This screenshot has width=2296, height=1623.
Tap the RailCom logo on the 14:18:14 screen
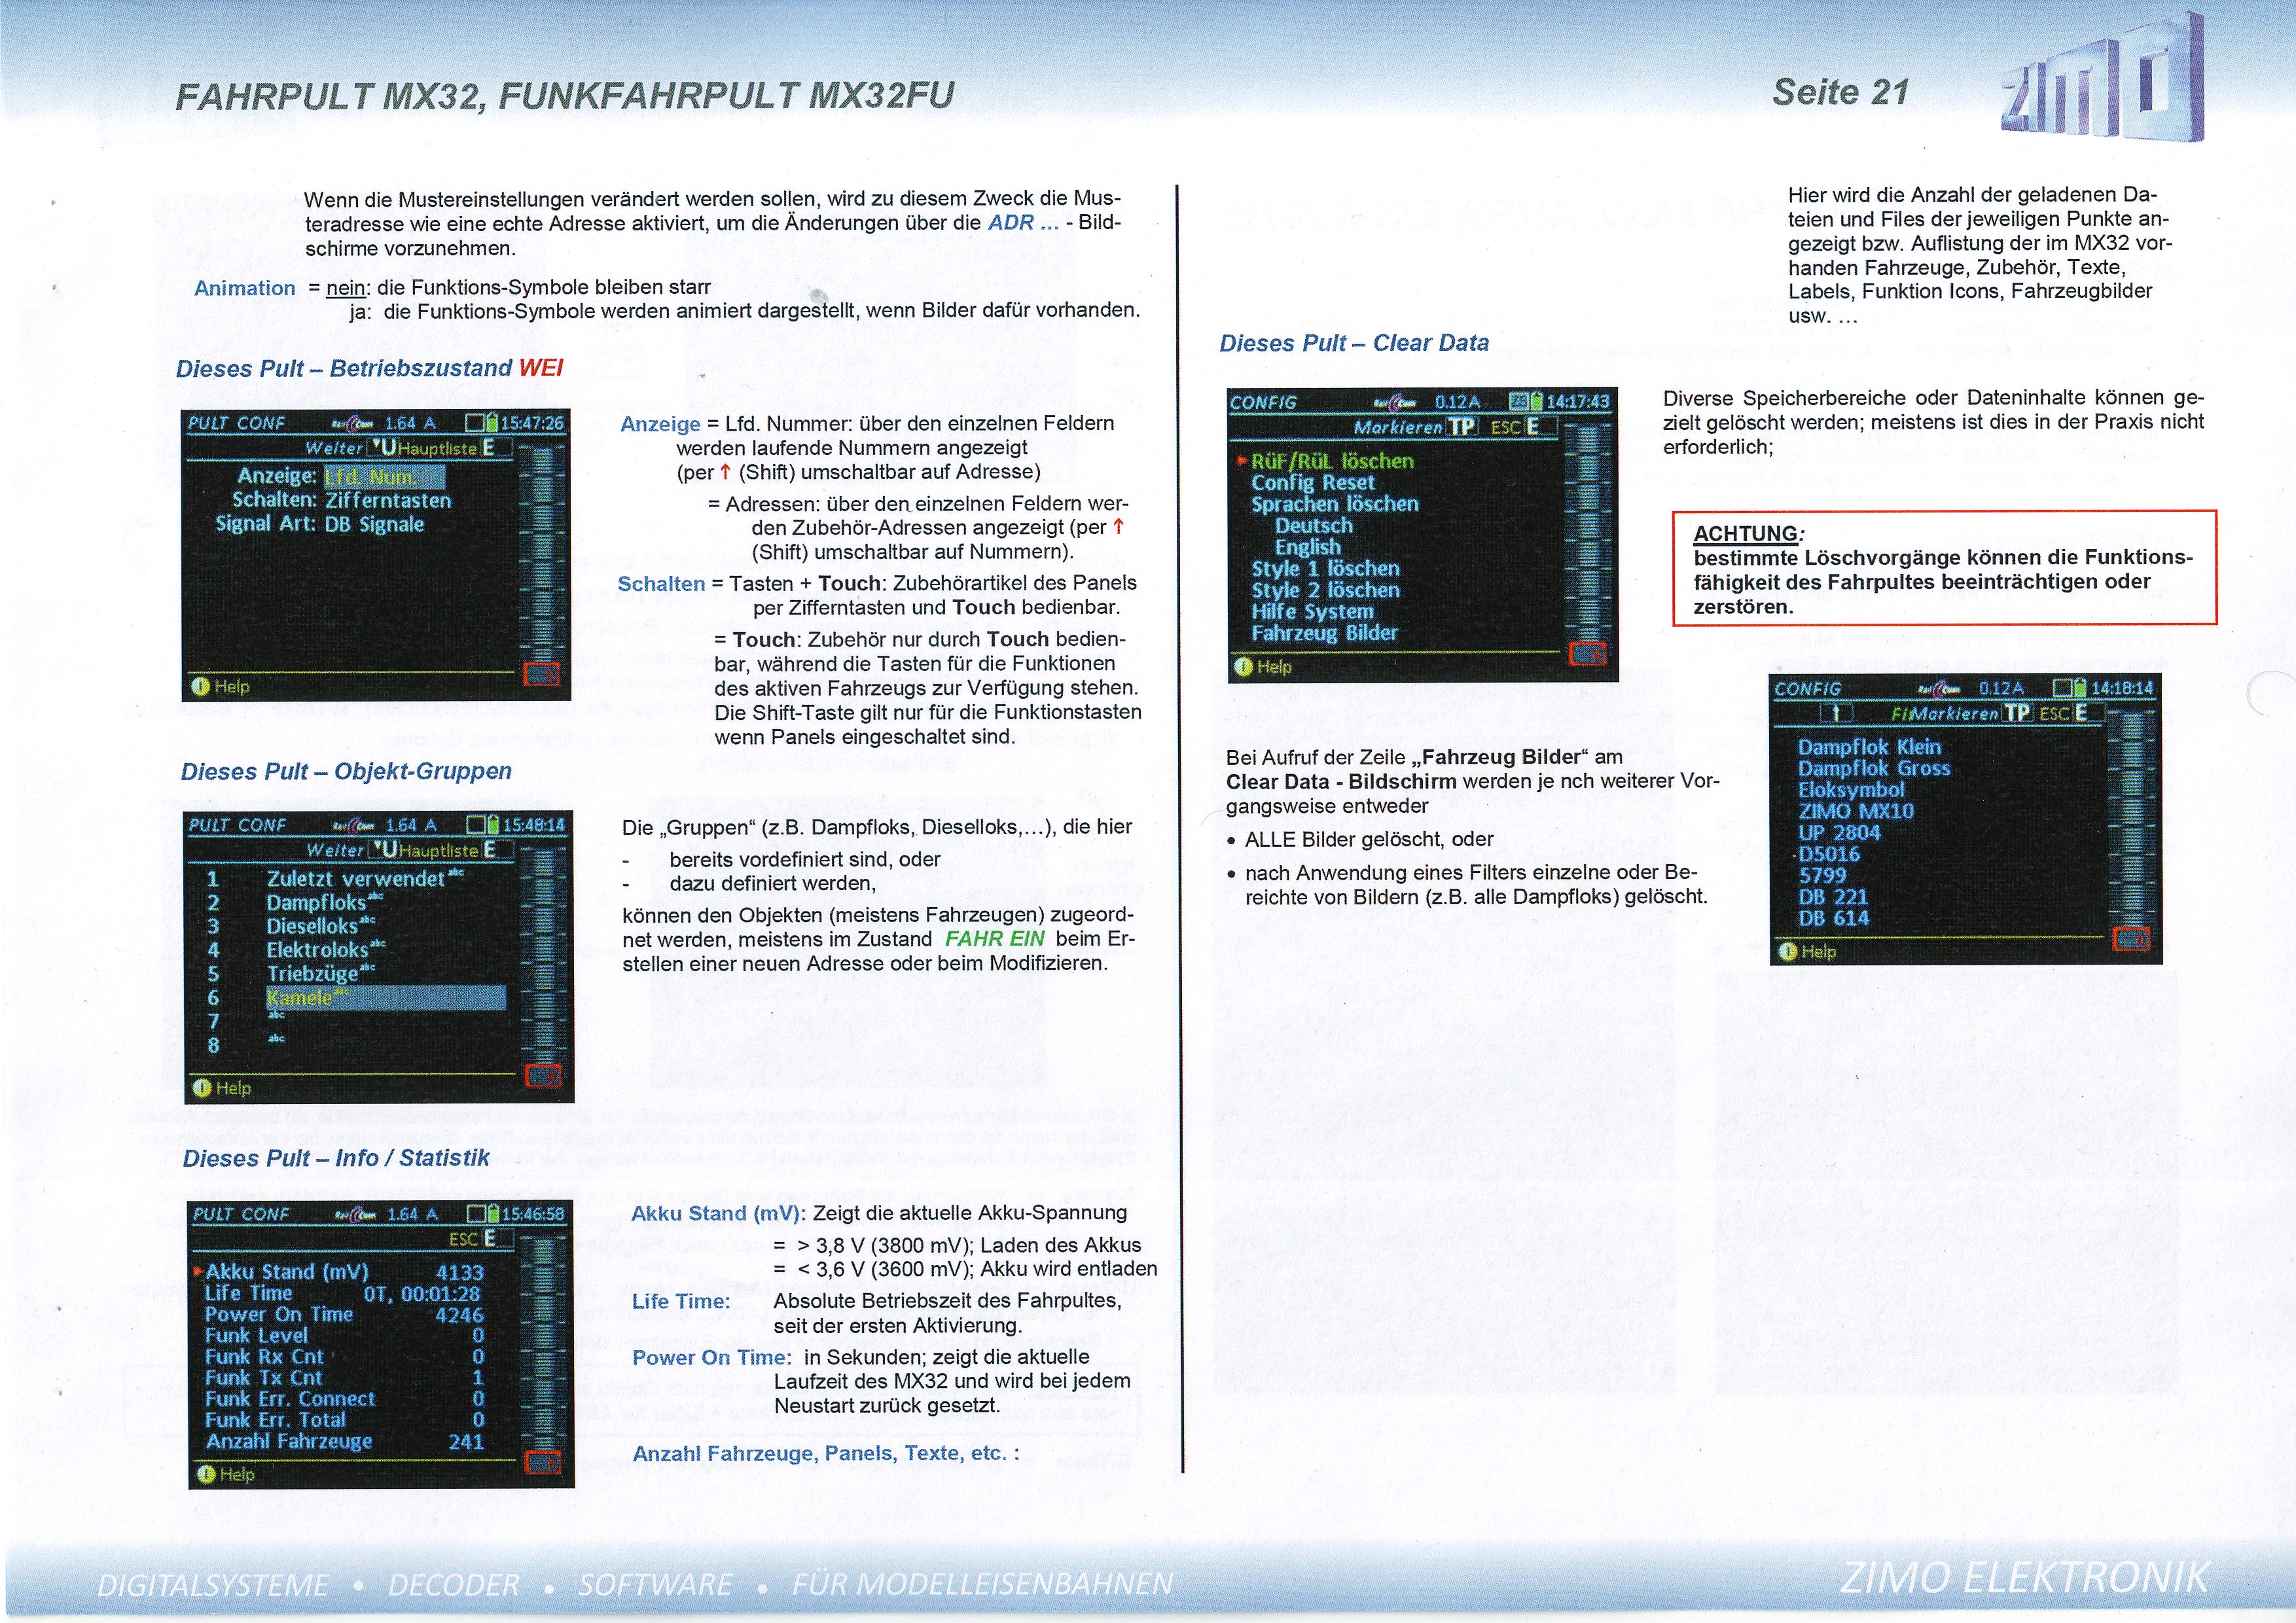point(1939,689)
